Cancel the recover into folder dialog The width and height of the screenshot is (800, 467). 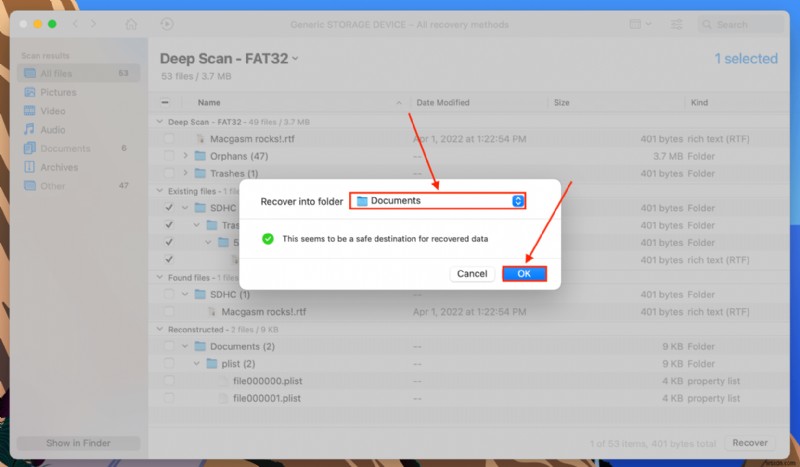click(472, 274)
